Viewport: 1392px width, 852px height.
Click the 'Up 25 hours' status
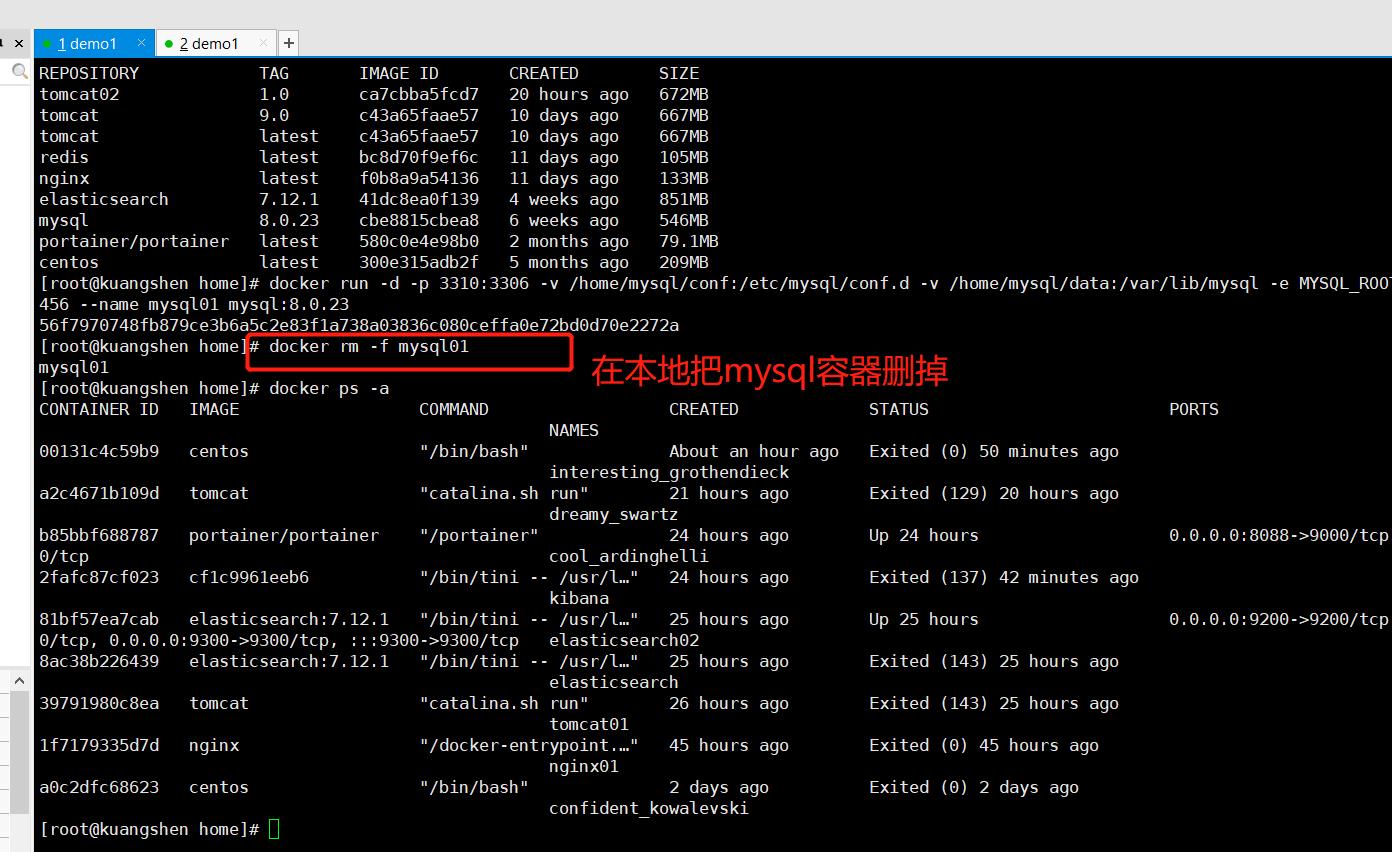(924, 619)
